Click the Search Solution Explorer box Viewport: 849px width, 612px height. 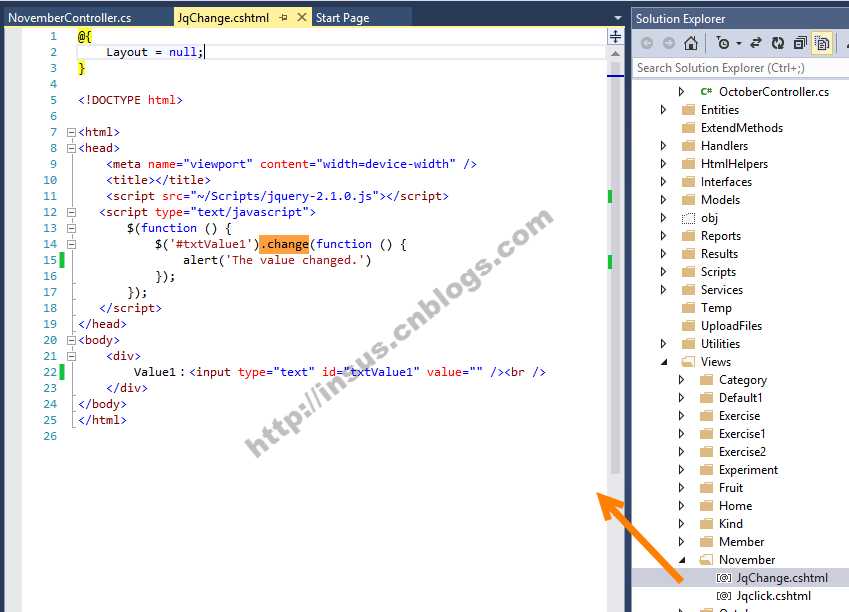pyautogui.click(x=740, y=68)
